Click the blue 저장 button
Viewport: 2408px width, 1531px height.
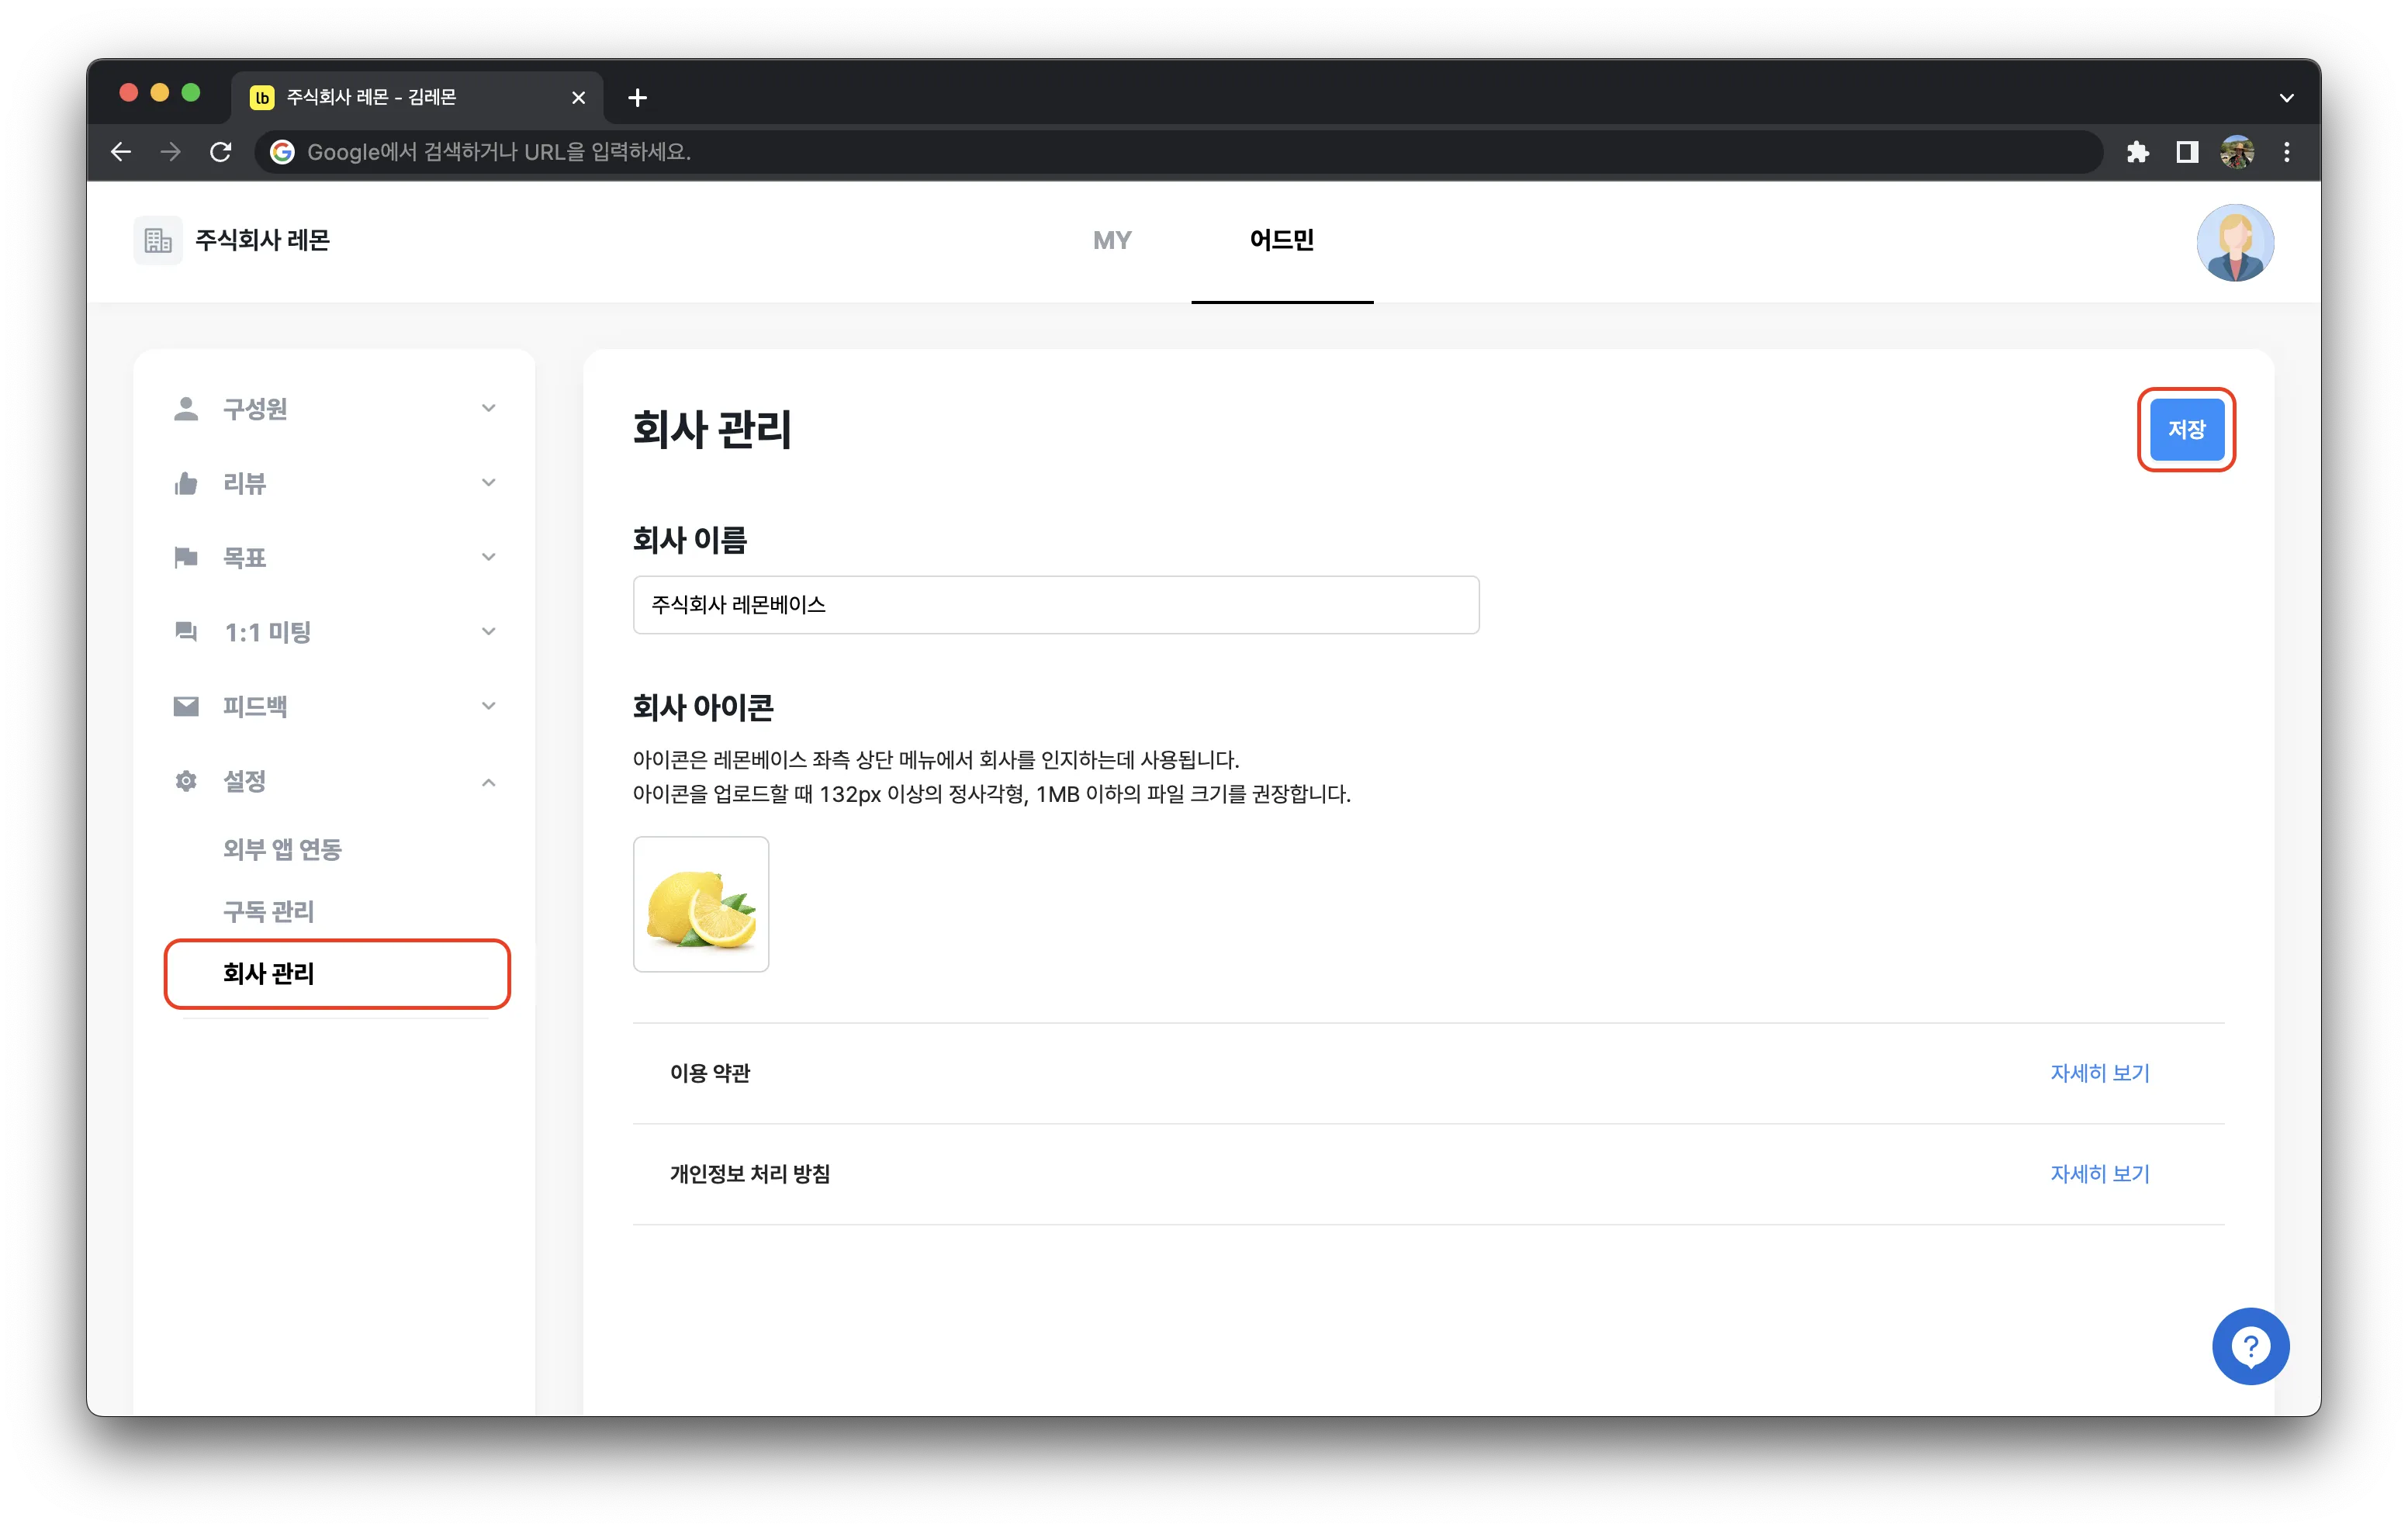pos(2186,430)
